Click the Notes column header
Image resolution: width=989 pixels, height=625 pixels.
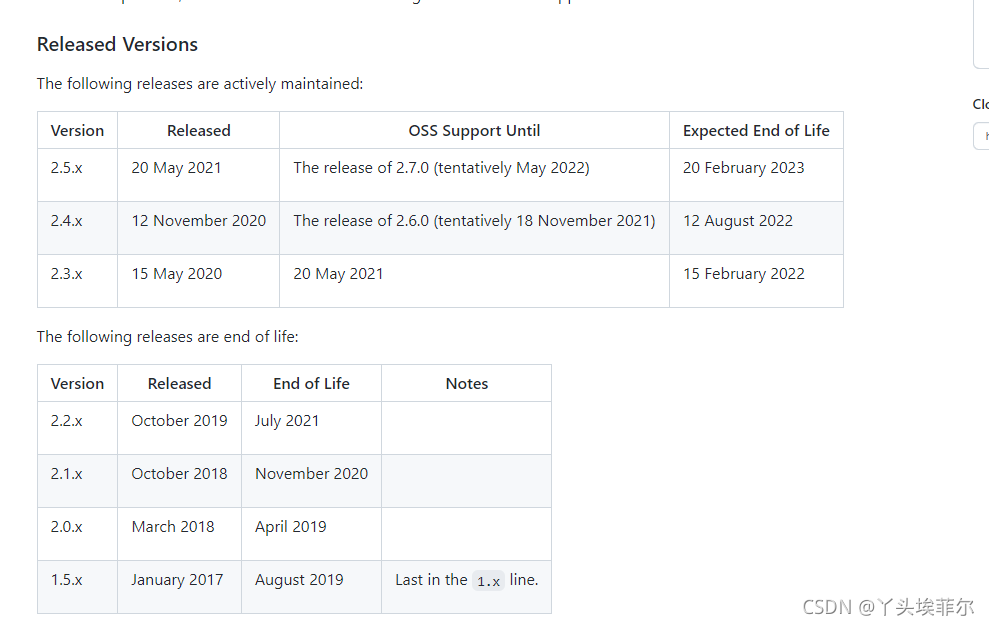coord(467,383)
